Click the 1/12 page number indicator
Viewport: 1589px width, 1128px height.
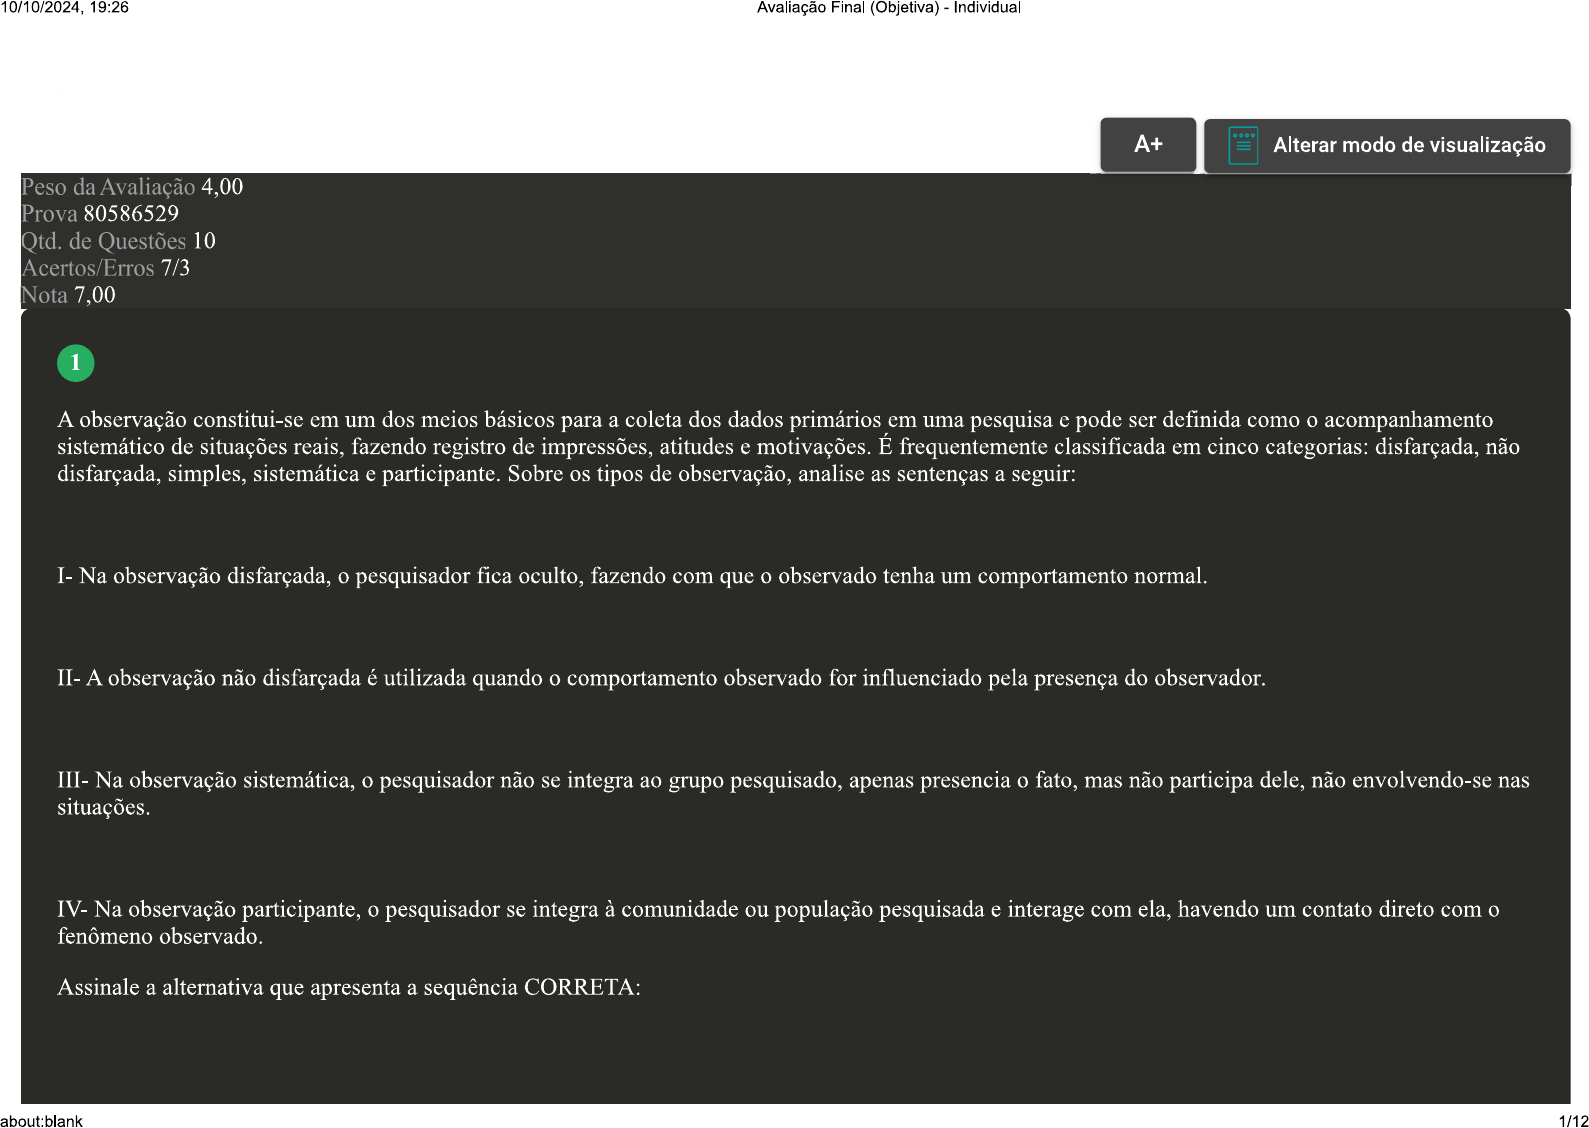(1572, 1121)
